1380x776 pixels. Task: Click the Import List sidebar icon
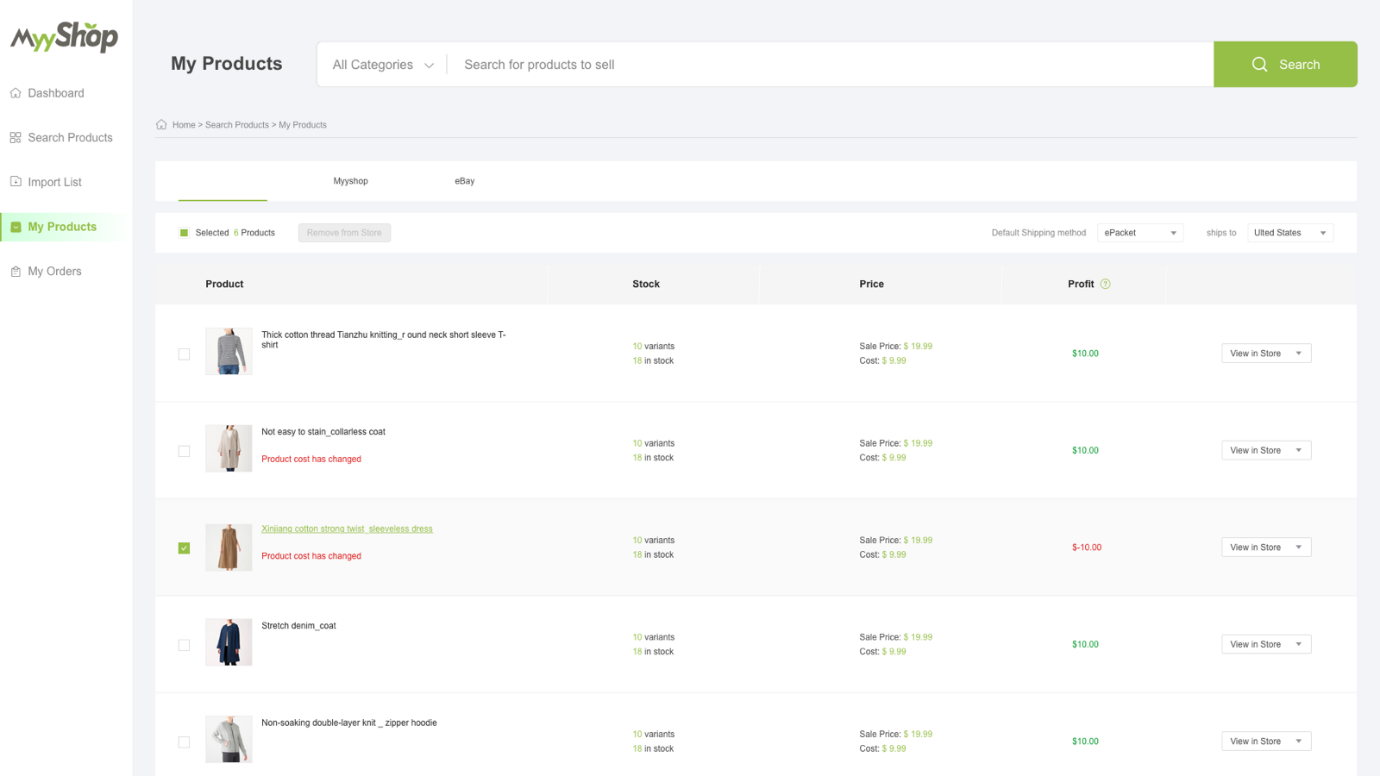point(16,182)
